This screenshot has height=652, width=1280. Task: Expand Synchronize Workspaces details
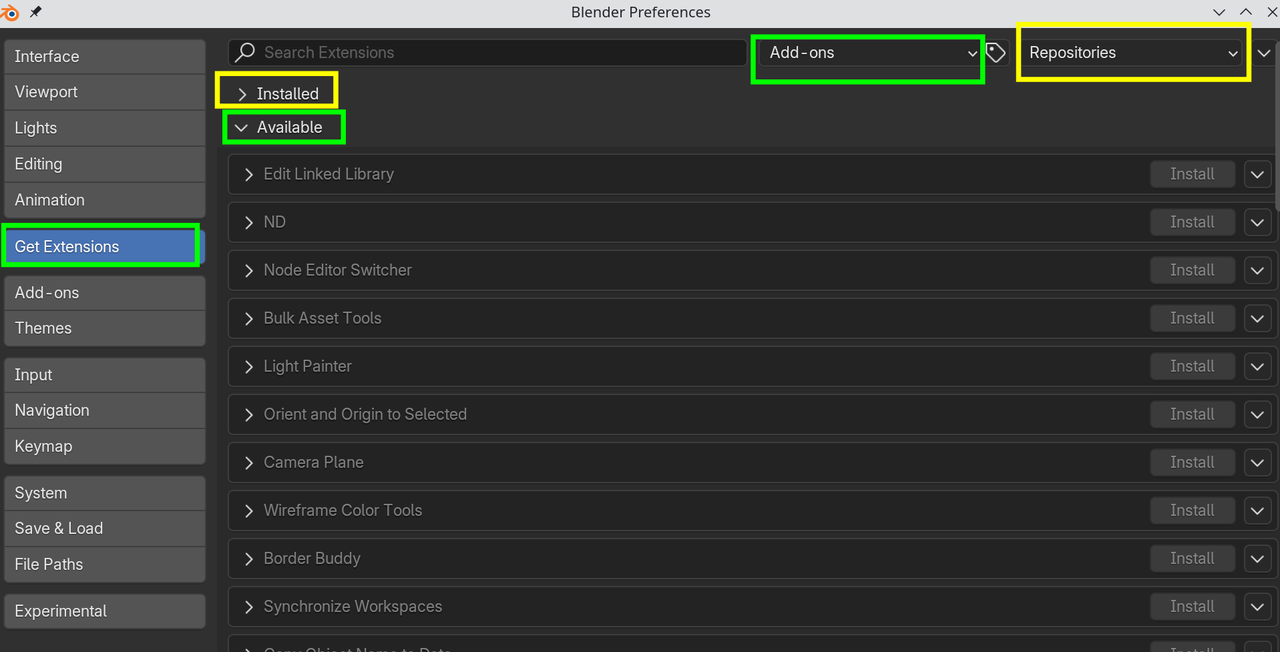(249, 606)
